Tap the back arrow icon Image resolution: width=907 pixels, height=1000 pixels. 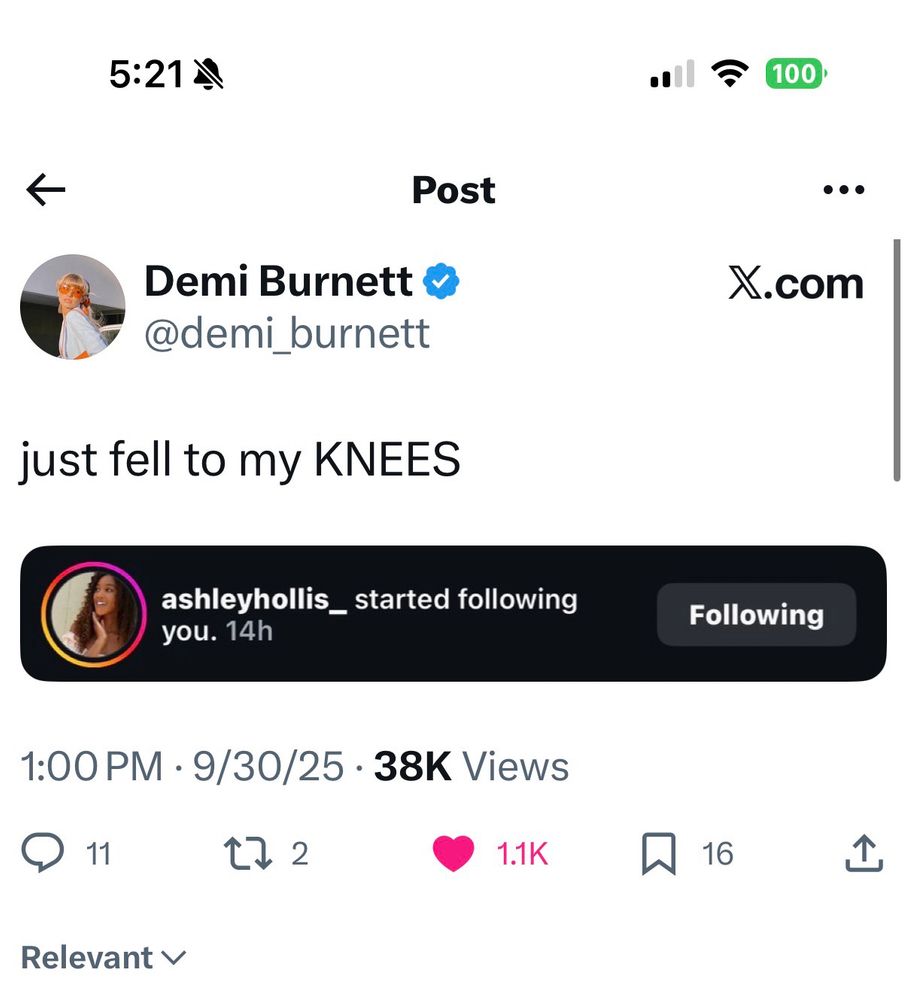click(45, 190)
